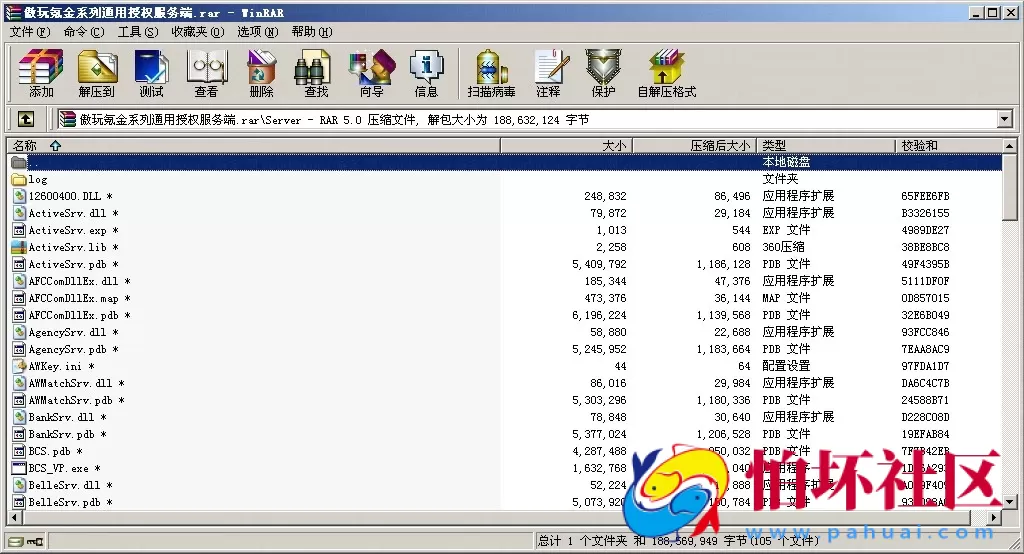Click the 信息 (Info) toolbar icon
This screenshot has height=554, width=1024.
click(x=426, y=73)
